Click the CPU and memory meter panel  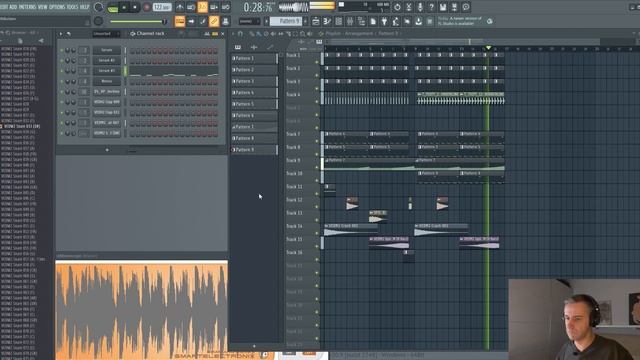[363, 7]
